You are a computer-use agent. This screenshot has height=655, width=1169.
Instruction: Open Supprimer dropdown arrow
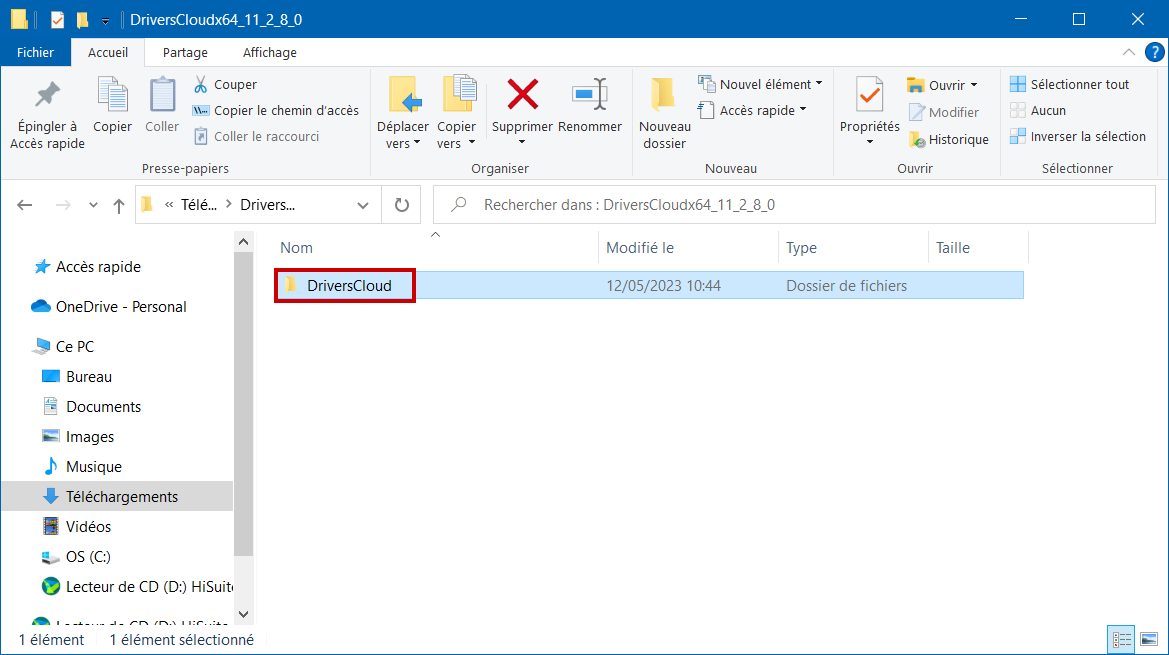[522, 142]
